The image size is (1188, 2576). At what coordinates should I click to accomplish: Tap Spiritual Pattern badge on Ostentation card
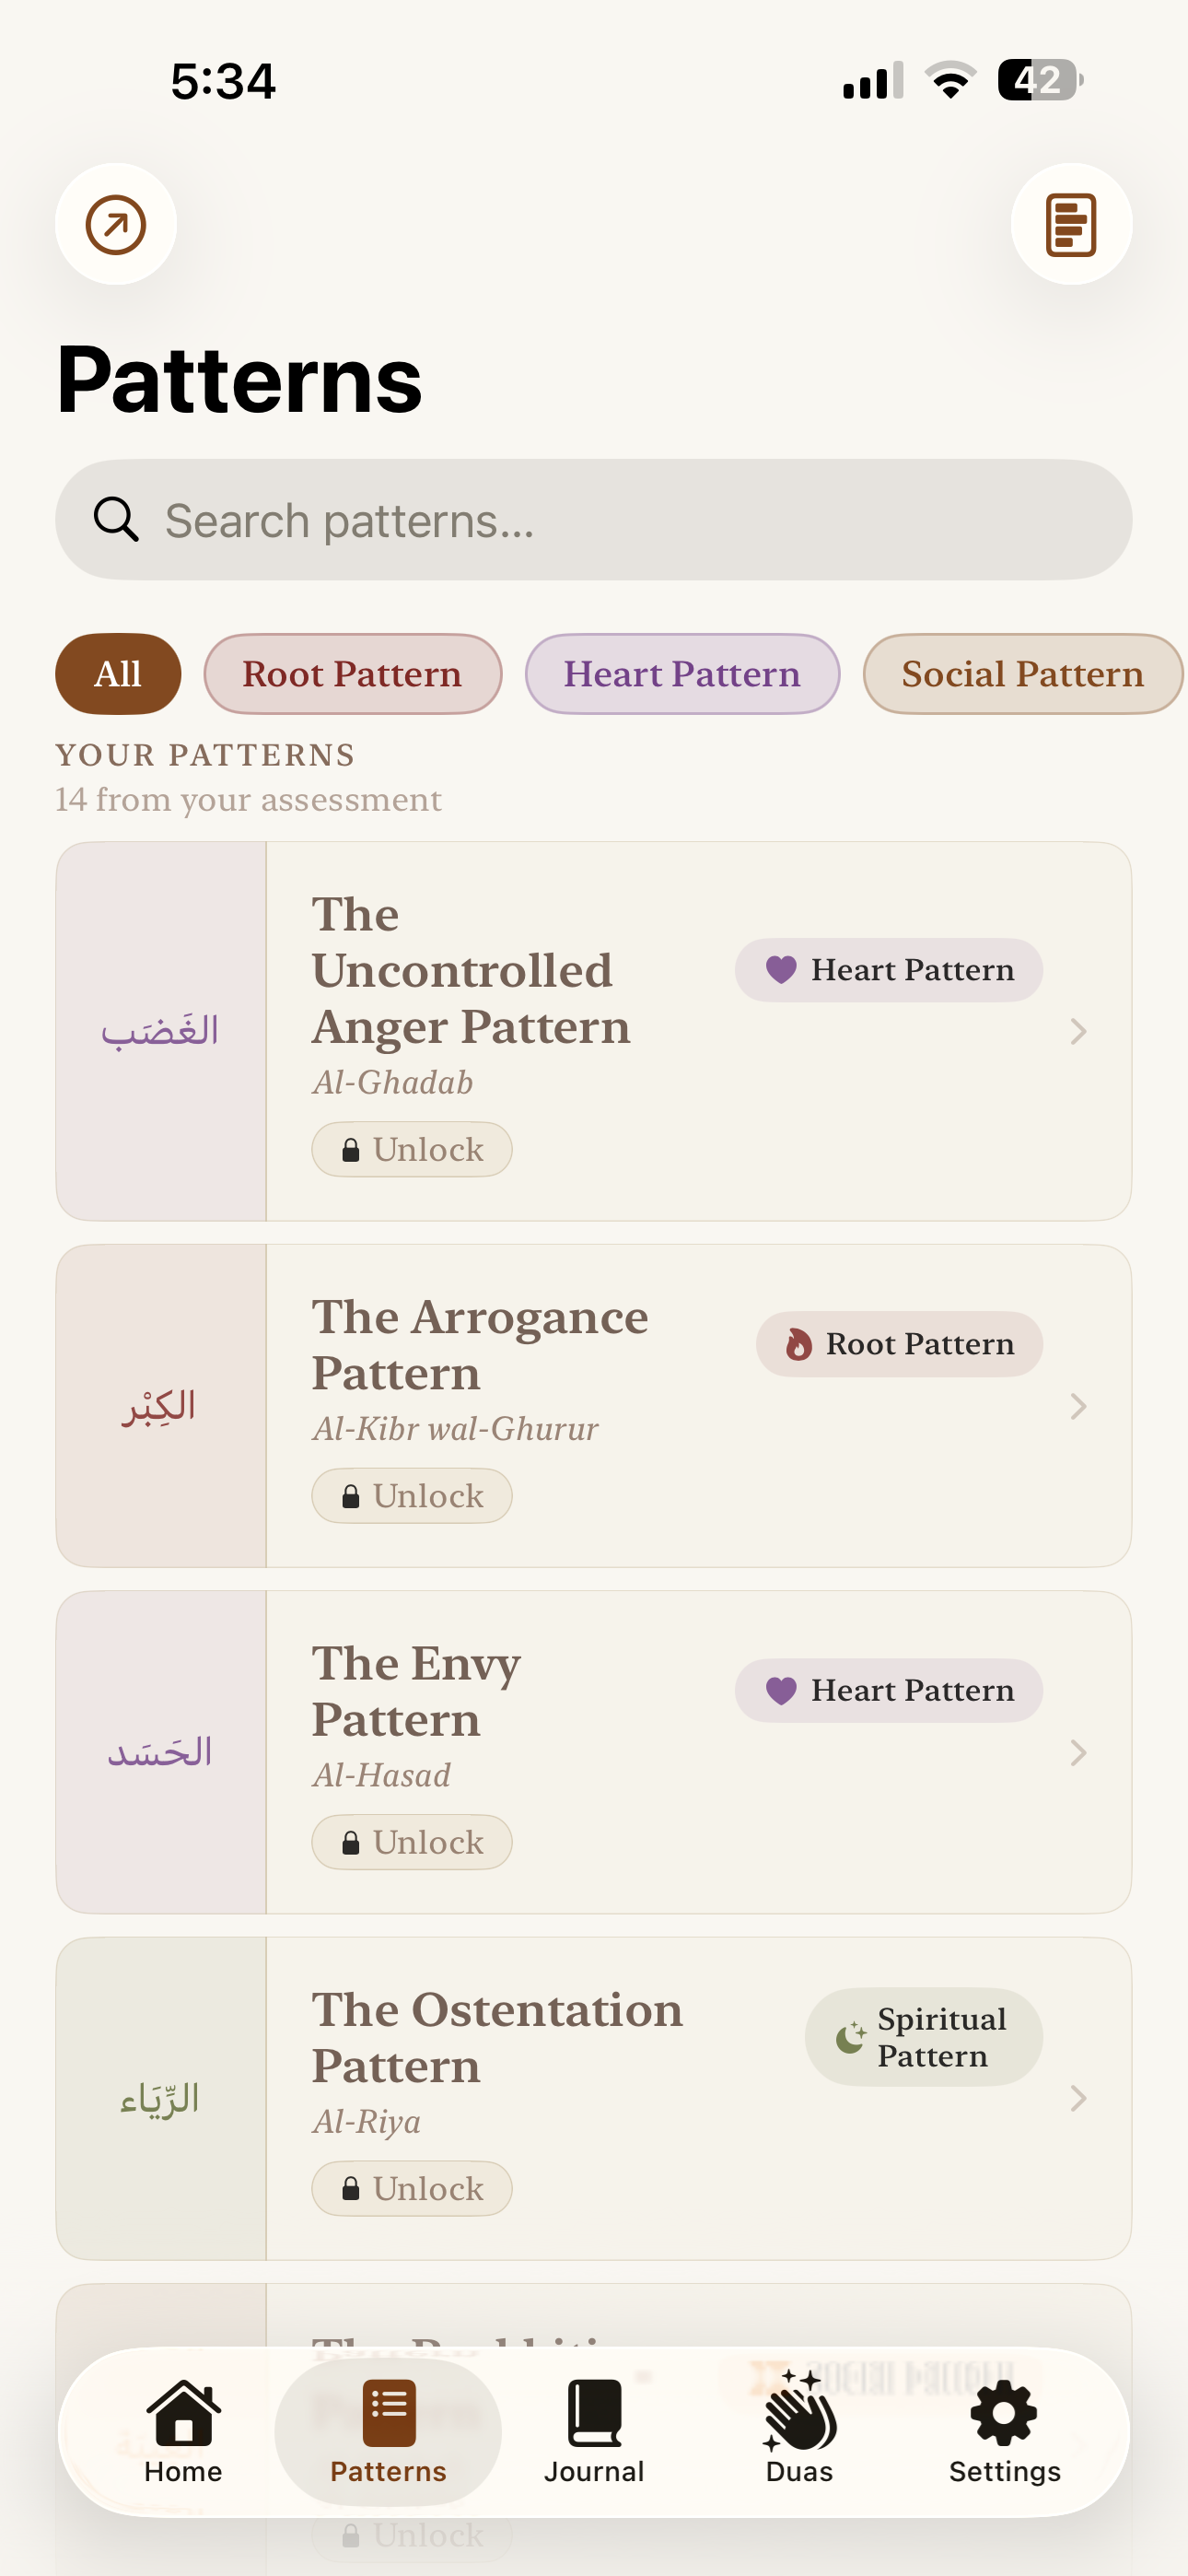coord(923,2037)
